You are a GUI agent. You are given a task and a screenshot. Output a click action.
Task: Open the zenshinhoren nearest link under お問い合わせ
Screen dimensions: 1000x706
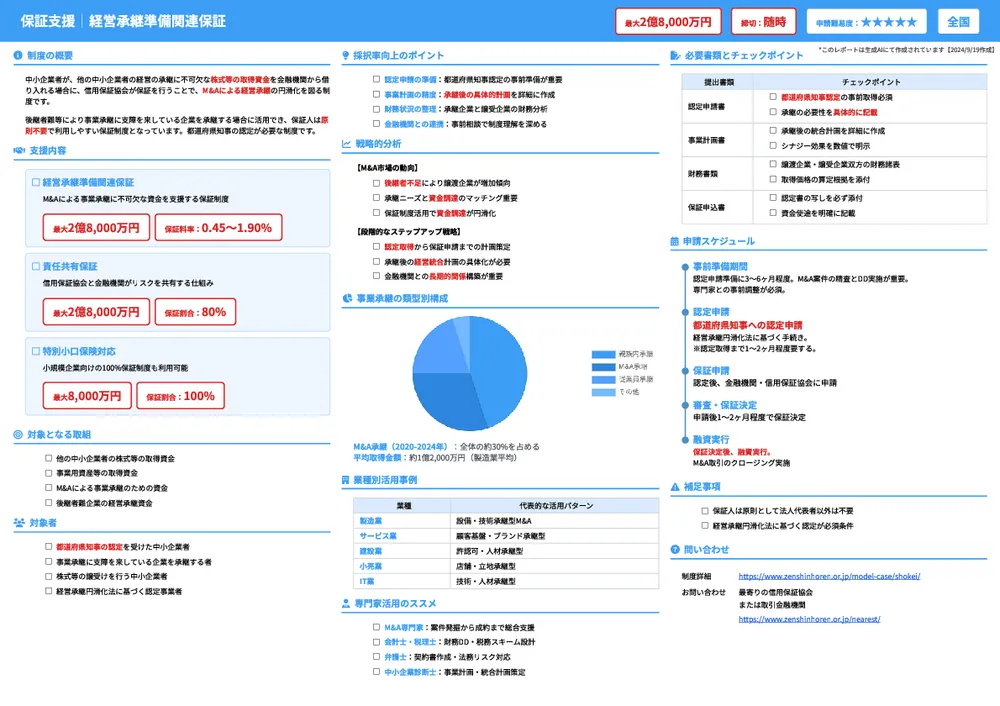coord(808,618)
